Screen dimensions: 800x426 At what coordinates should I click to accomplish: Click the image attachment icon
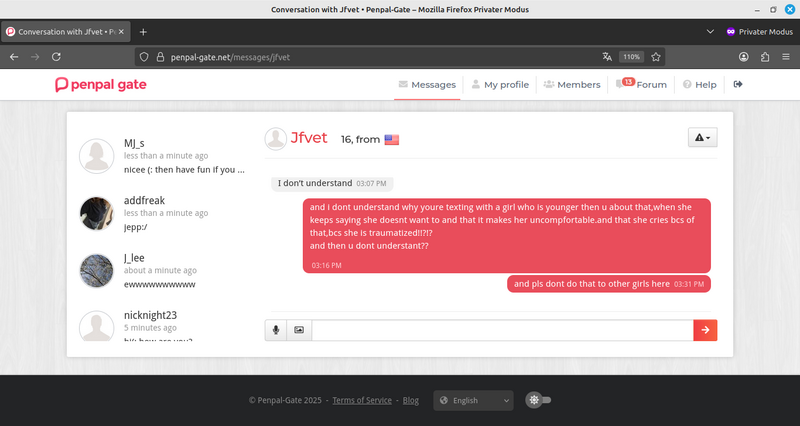coord(299,330)
